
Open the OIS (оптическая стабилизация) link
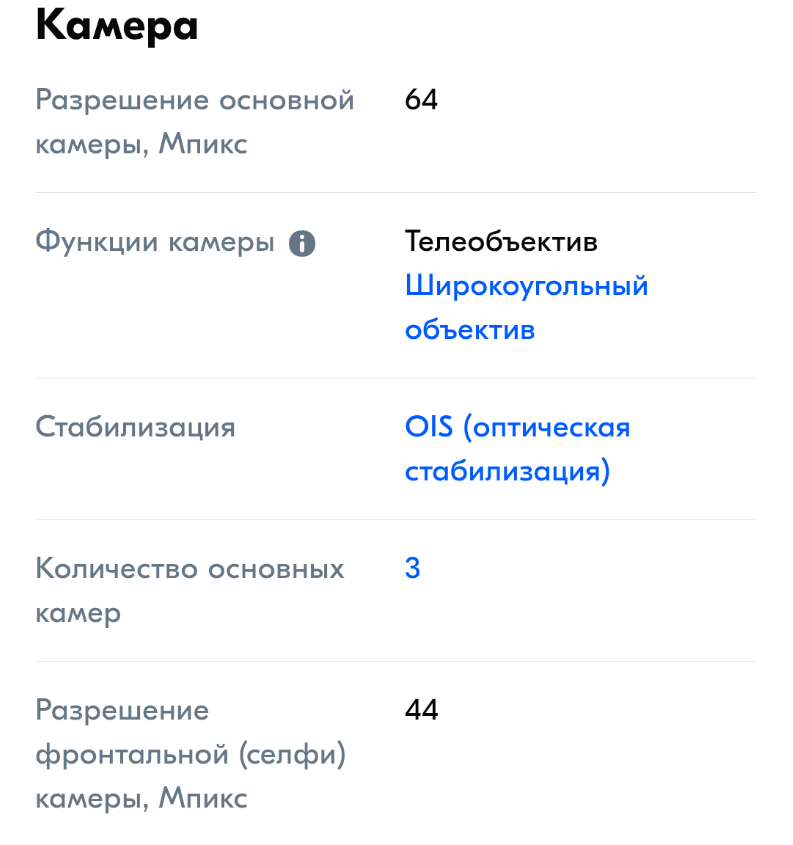(517, 449)
